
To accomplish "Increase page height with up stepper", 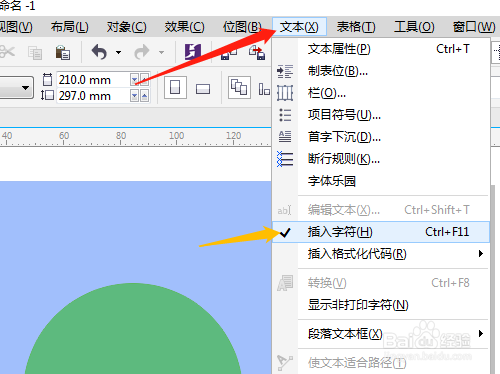I will [144, 96].
